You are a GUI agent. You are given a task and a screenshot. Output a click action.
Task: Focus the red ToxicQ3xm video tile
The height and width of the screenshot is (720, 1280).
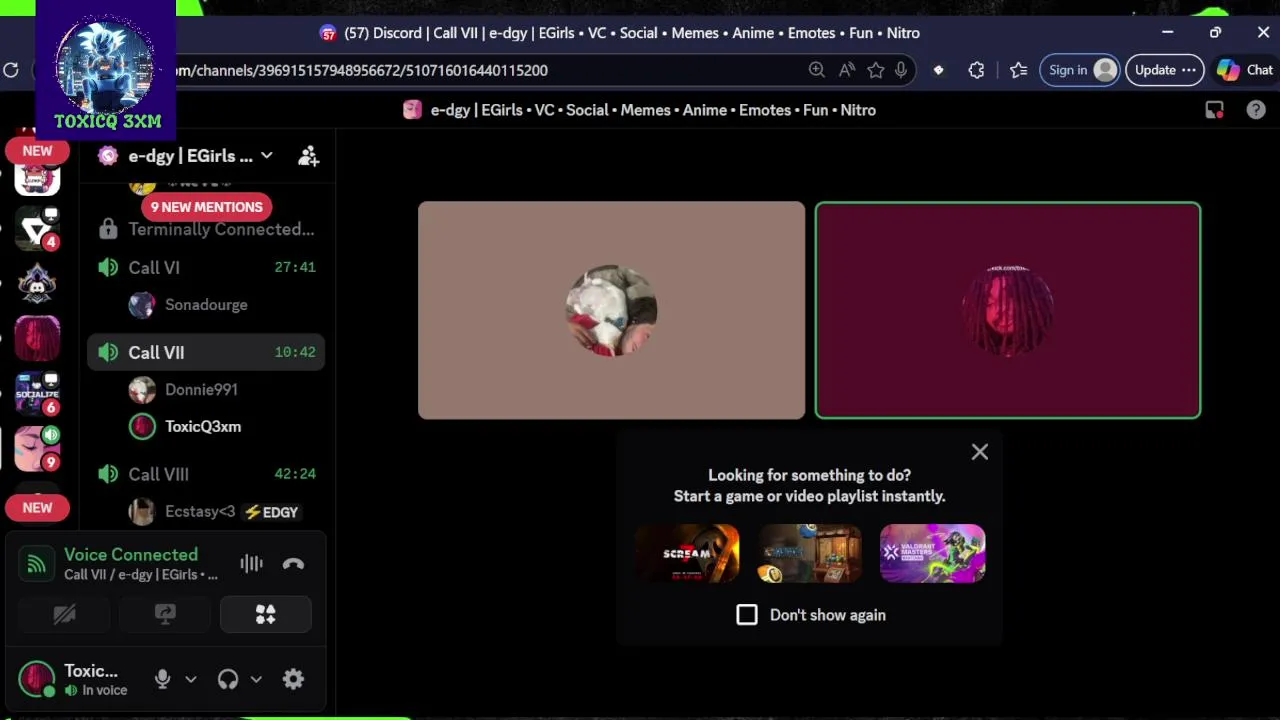tap(1008, 310)
